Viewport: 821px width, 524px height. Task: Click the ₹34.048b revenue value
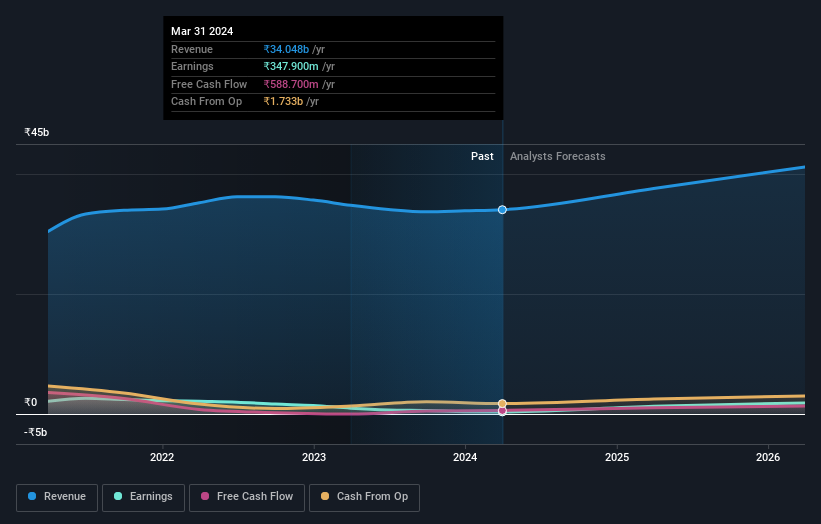pos(286,49)
